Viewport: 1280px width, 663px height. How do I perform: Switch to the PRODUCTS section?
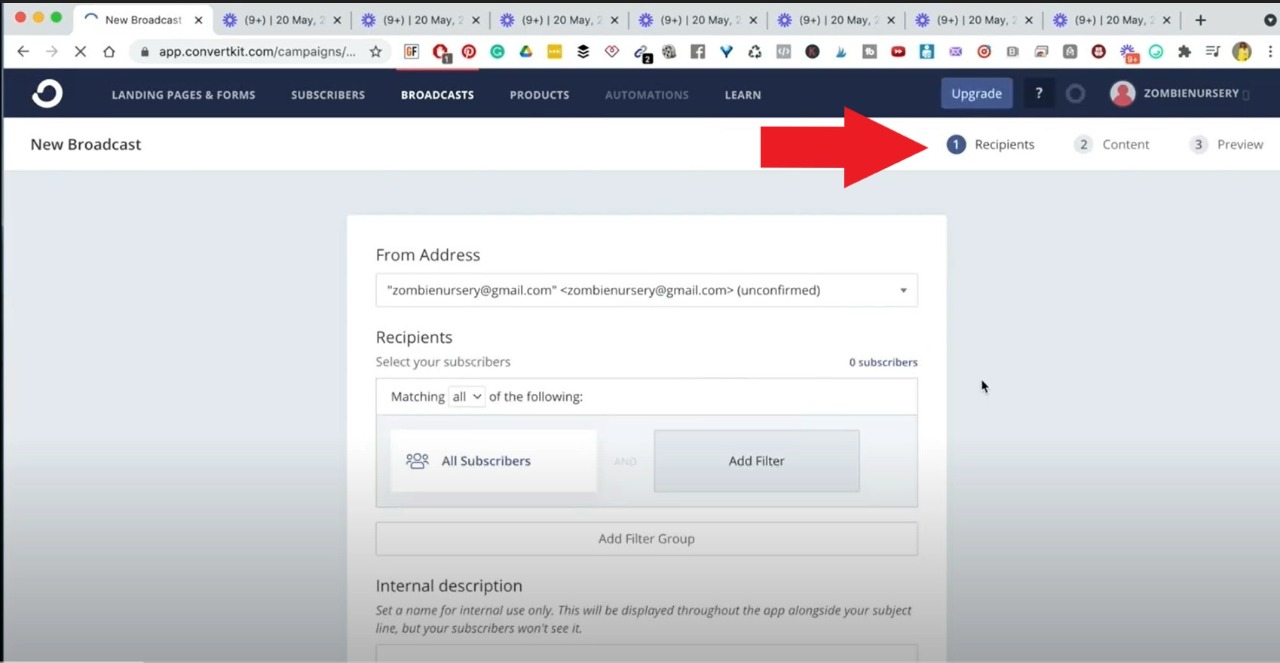(x=539, y=94)
